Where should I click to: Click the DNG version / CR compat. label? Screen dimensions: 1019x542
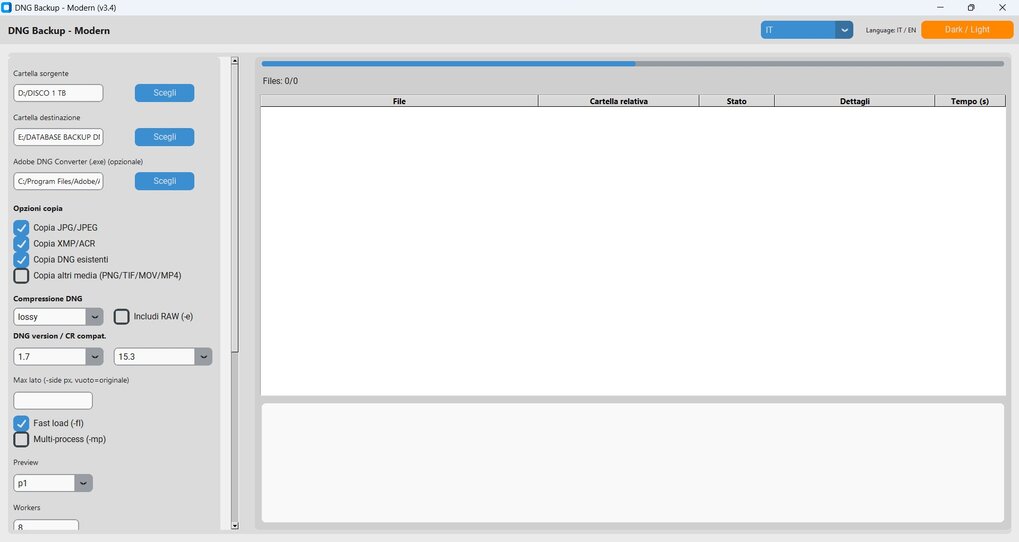[59, 336]
